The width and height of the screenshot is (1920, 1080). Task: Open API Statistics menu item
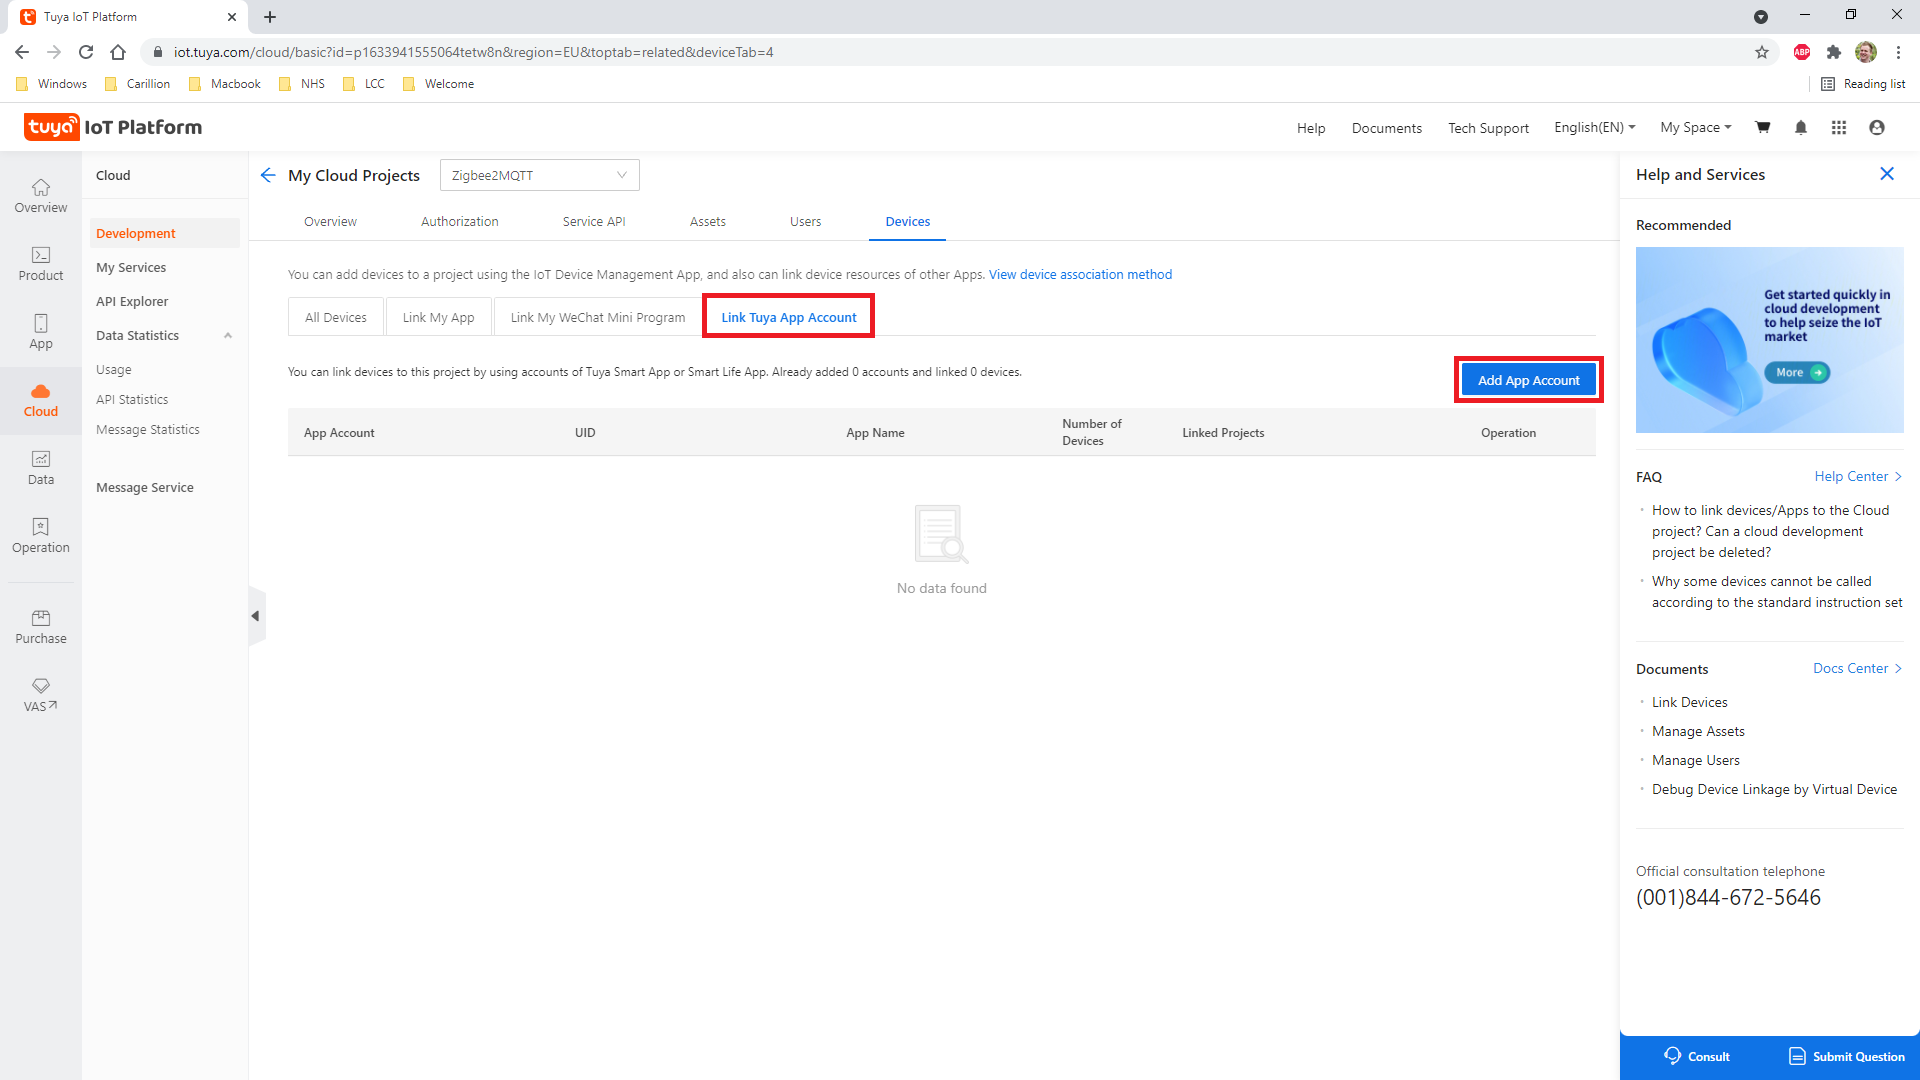coord(132,399)
